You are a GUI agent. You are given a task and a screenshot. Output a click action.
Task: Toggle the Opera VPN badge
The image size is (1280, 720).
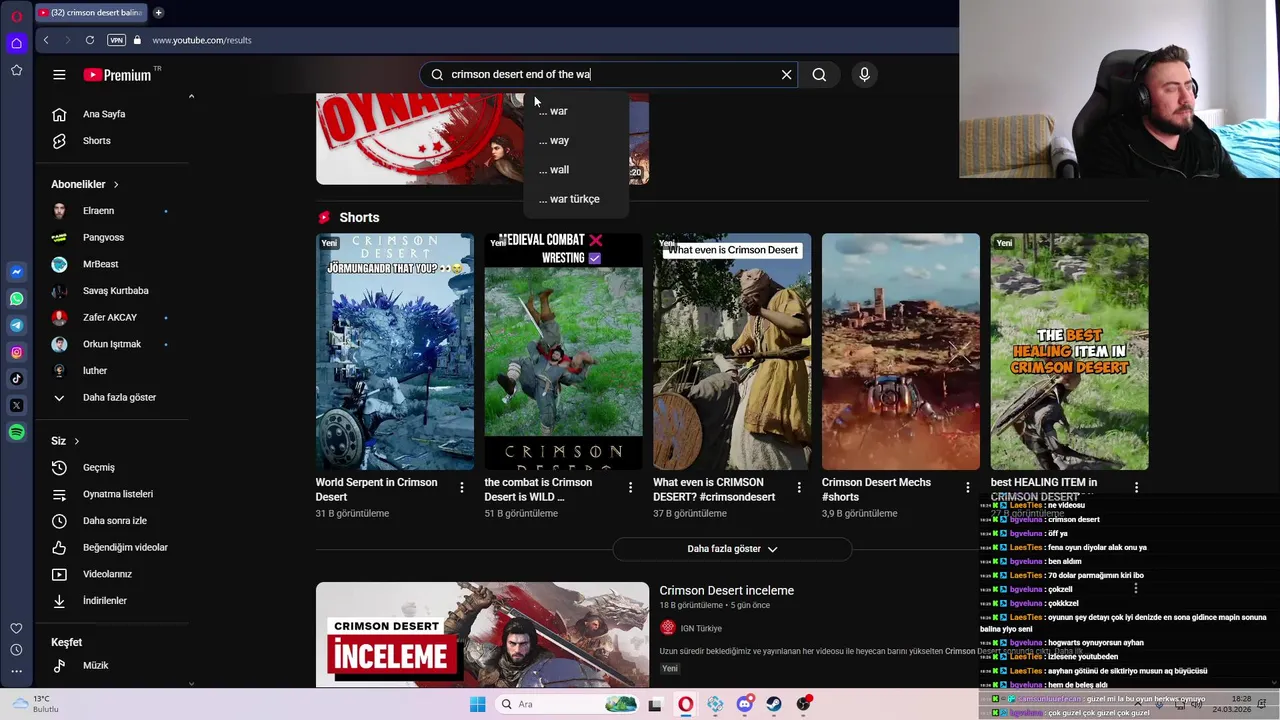click(x=117, y=40)
